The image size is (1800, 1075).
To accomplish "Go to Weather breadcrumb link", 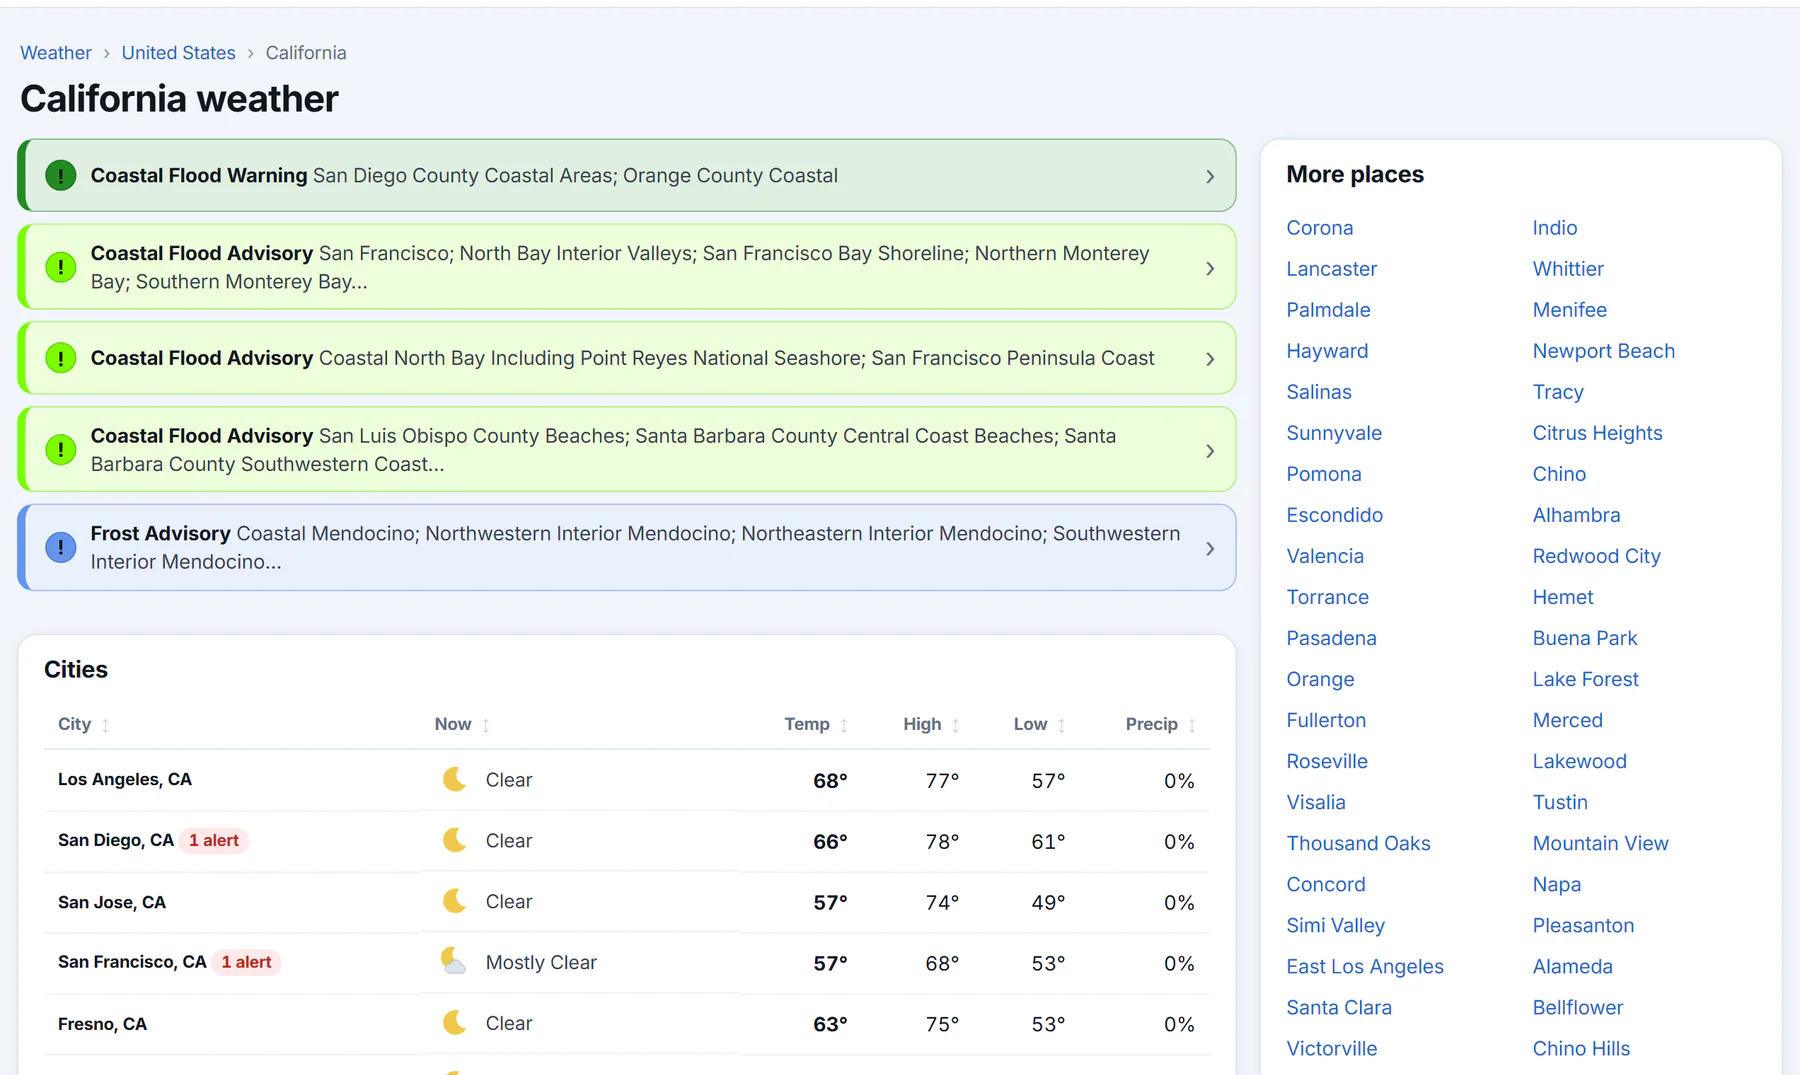I will point(56,53).
